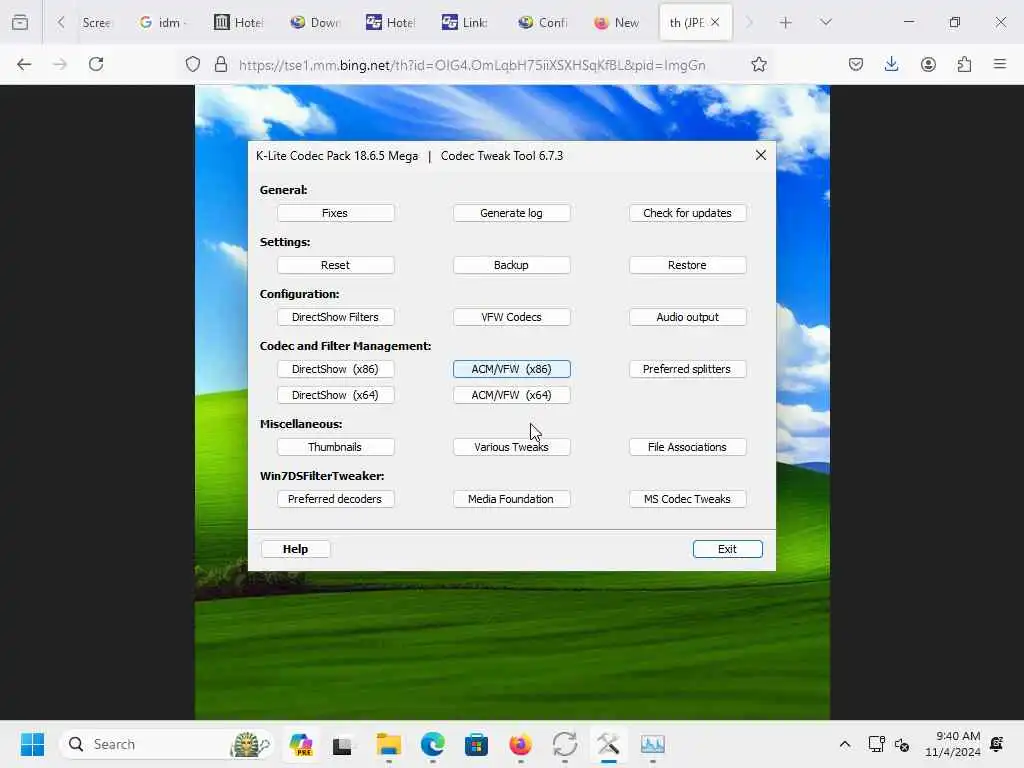1024x768 pixels.
Task: Open Media Foundation settings
Action: coord(511,499)
